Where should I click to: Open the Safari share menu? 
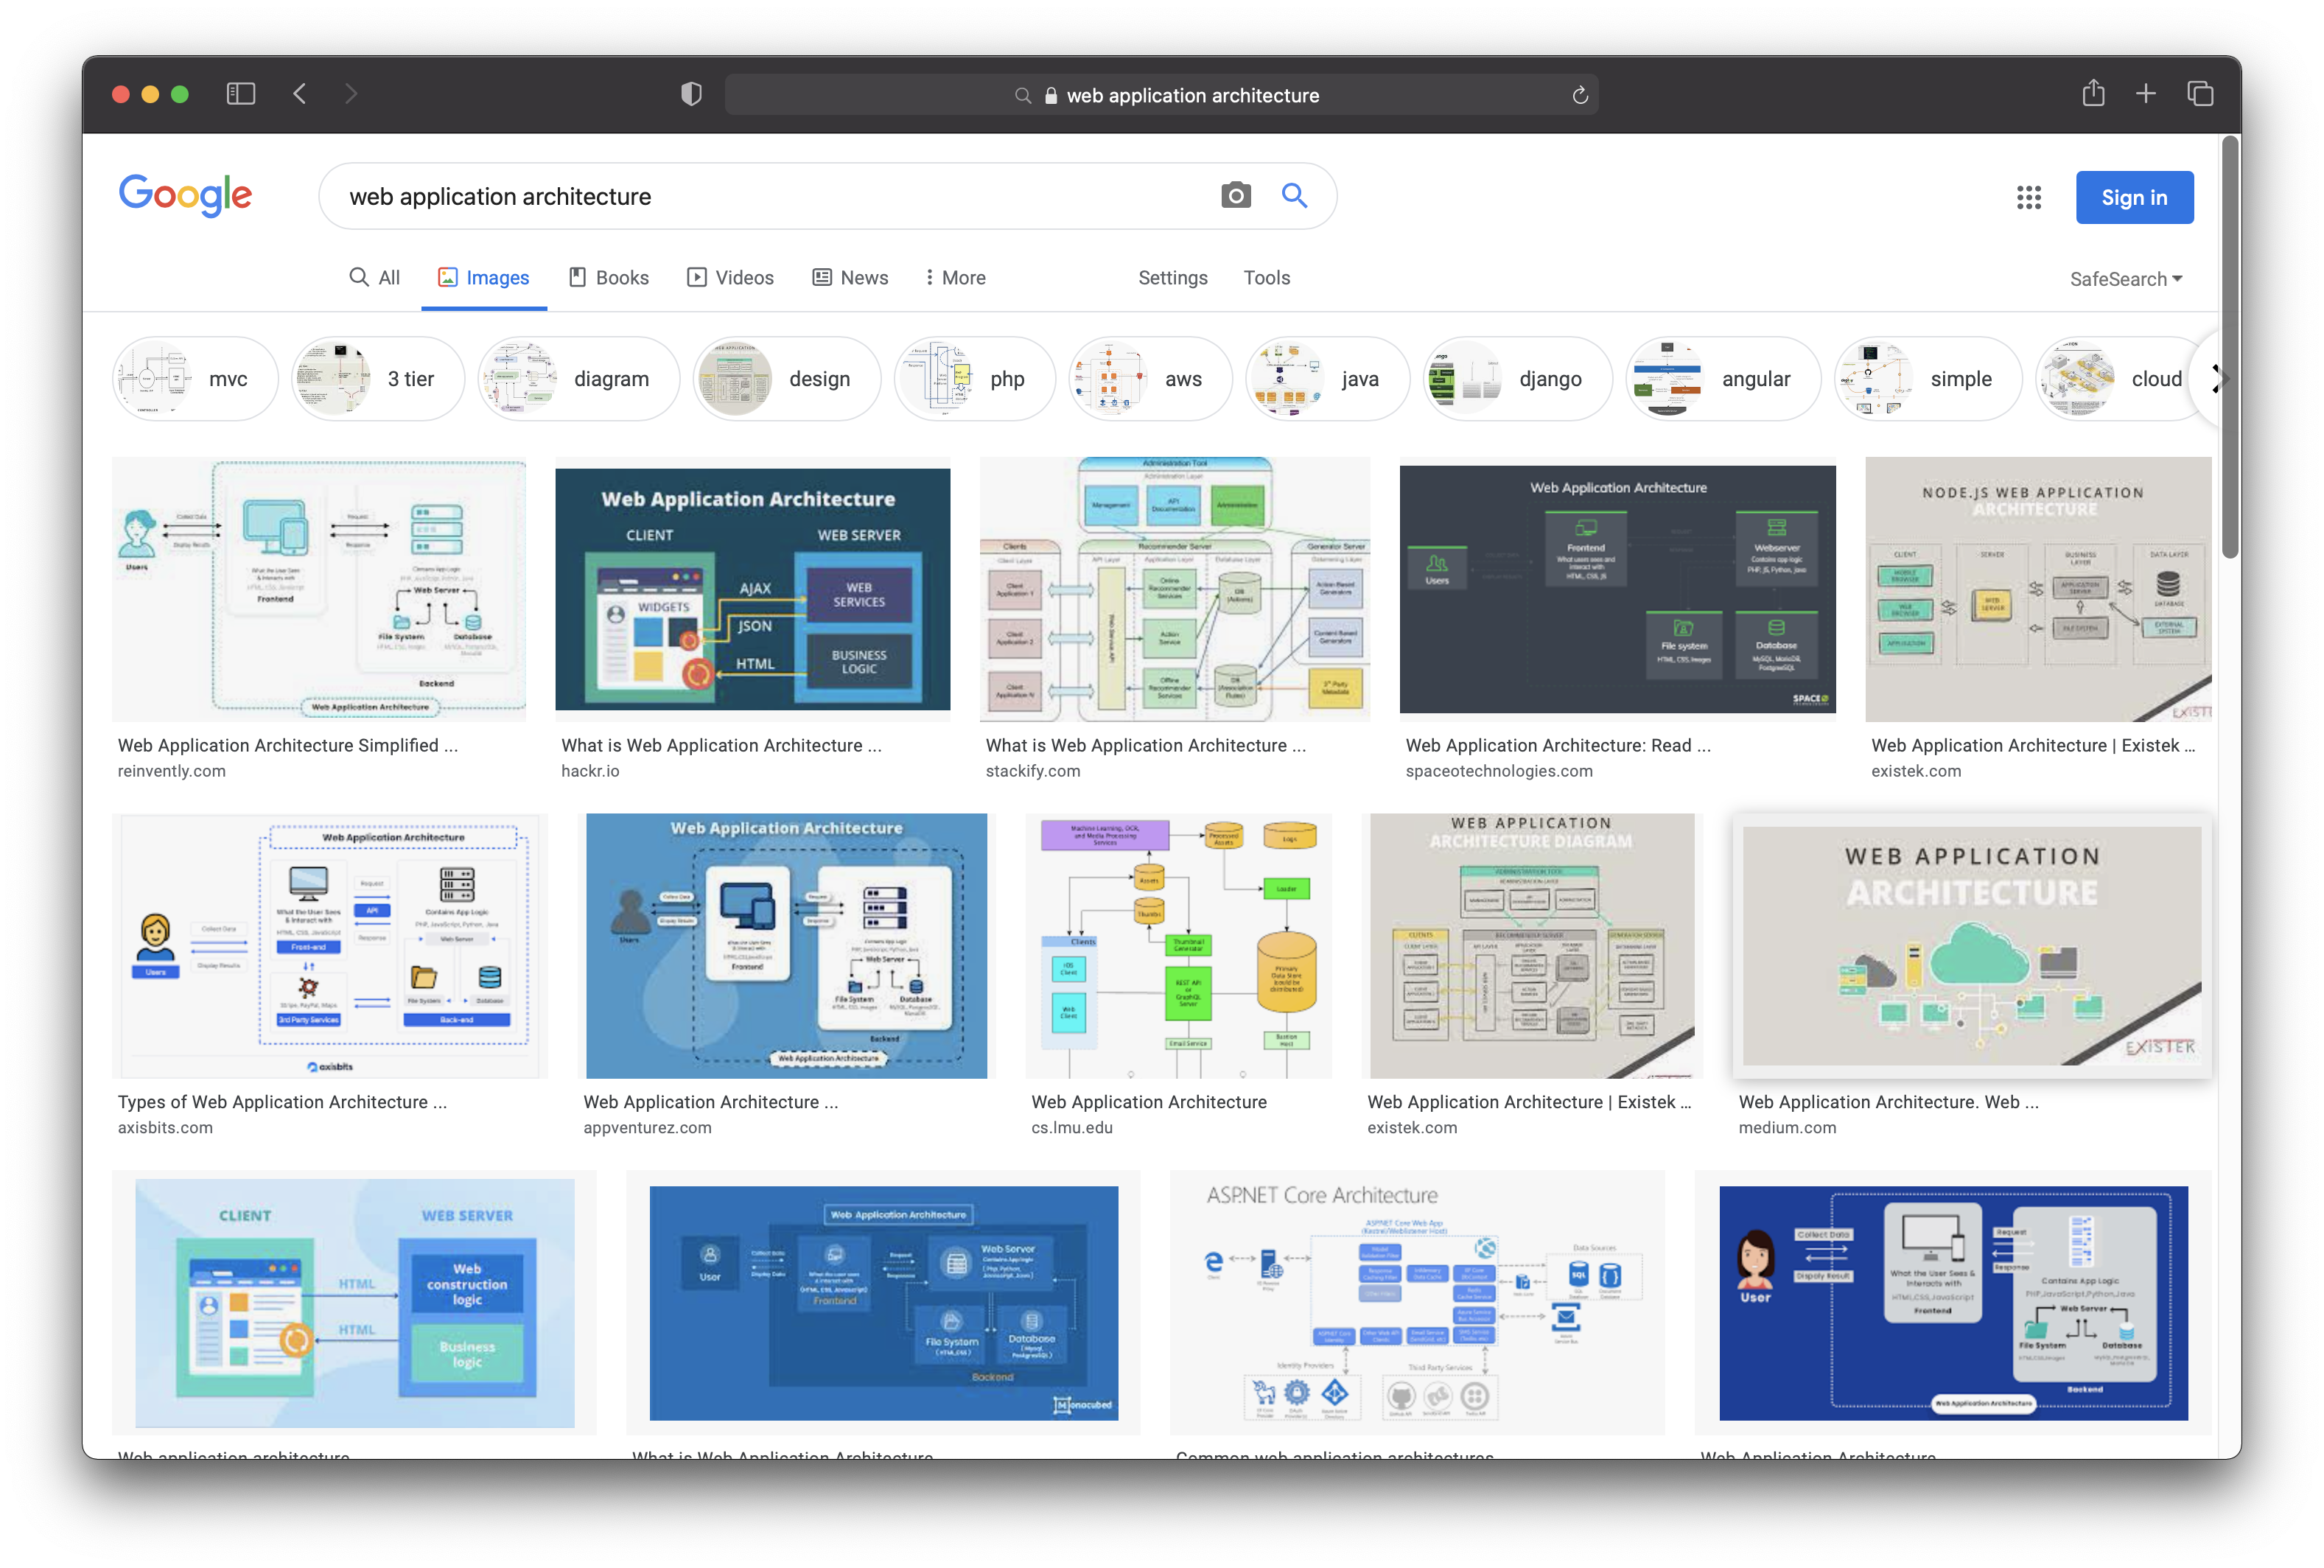pyautogui.click(x=2093, y=94)
